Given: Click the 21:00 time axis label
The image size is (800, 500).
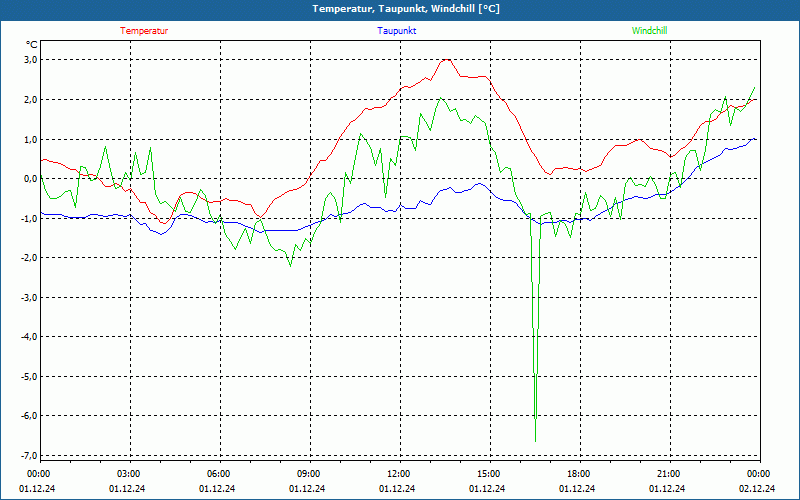Looking at the screenshot, I should click(668, 474).
